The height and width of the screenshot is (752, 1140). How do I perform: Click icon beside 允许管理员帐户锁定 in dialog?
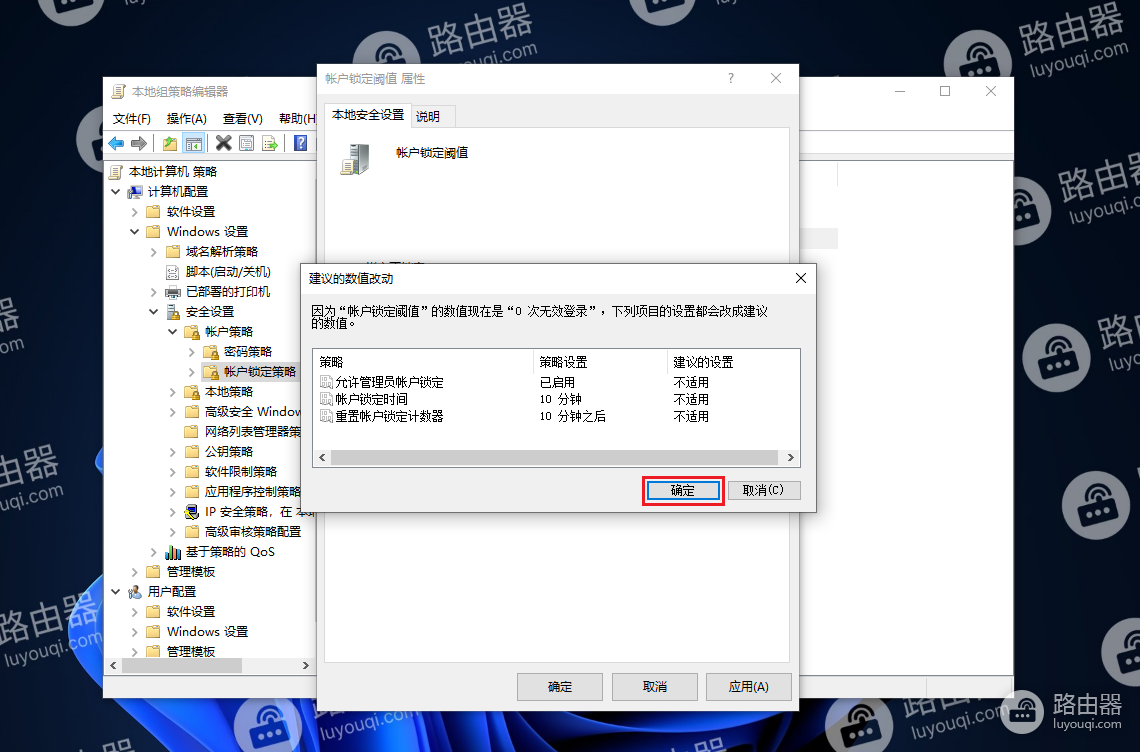coord(326,383)
